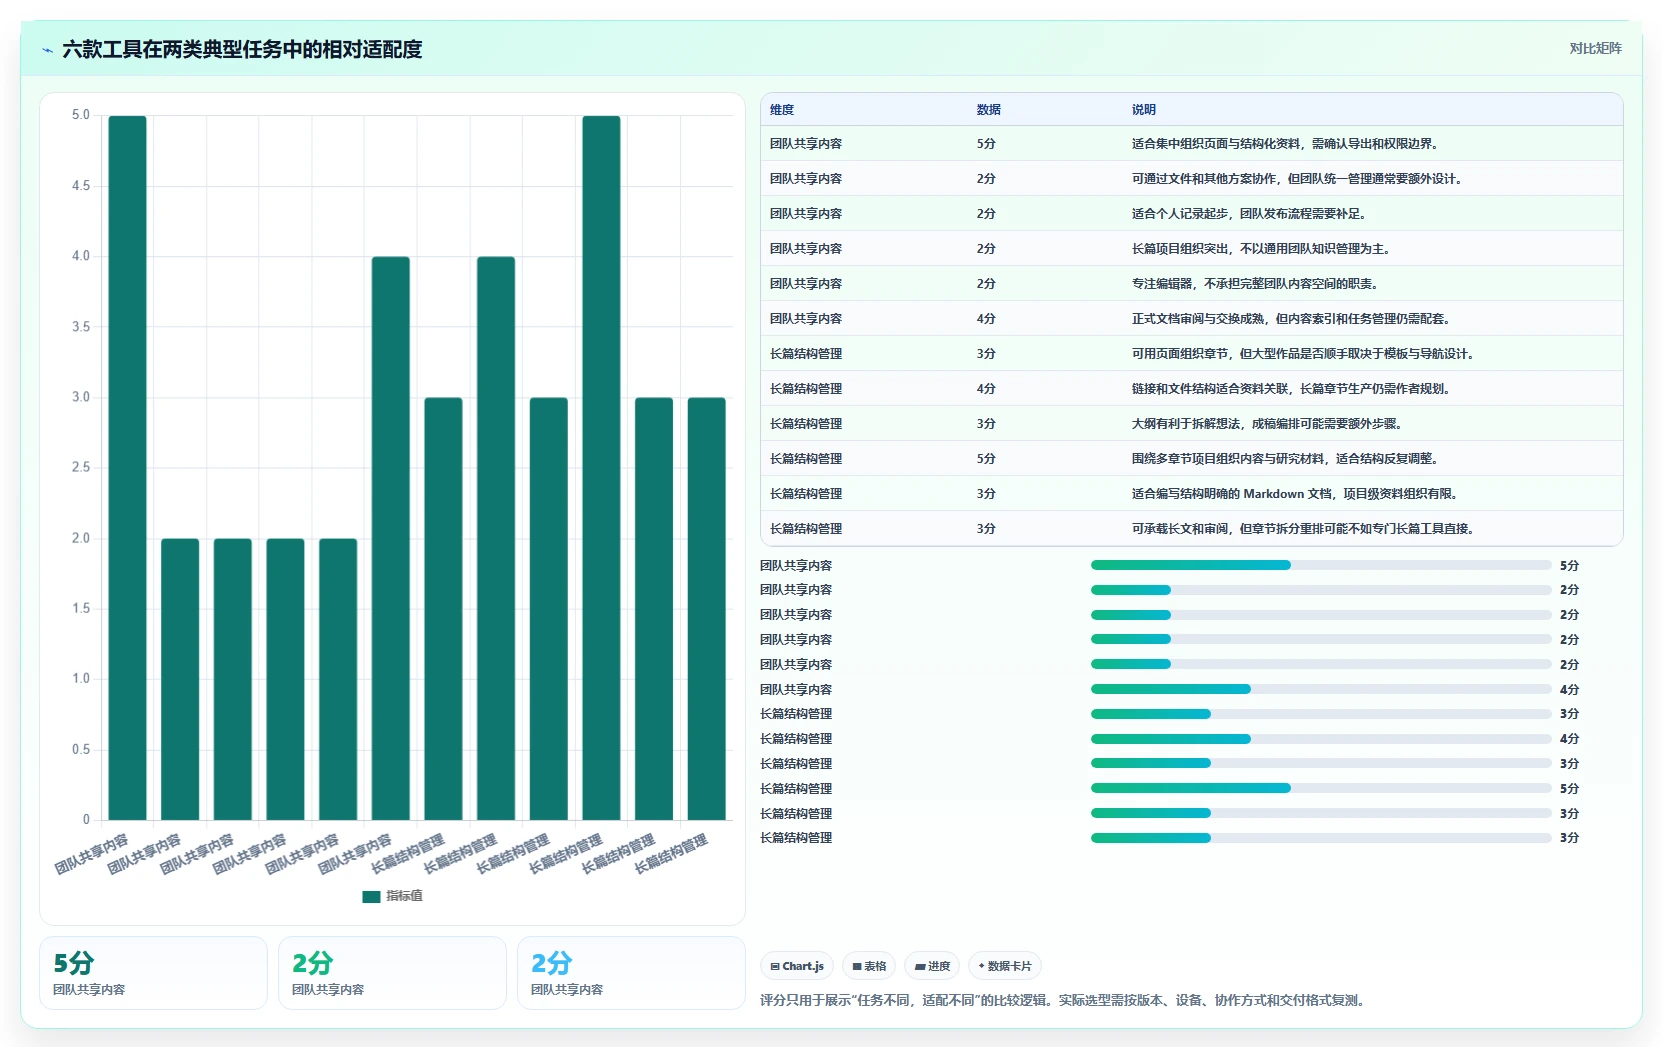Toggle the 指标值 legend color swatch
The image size is (1663, 1047).
[x=371, y=896]
